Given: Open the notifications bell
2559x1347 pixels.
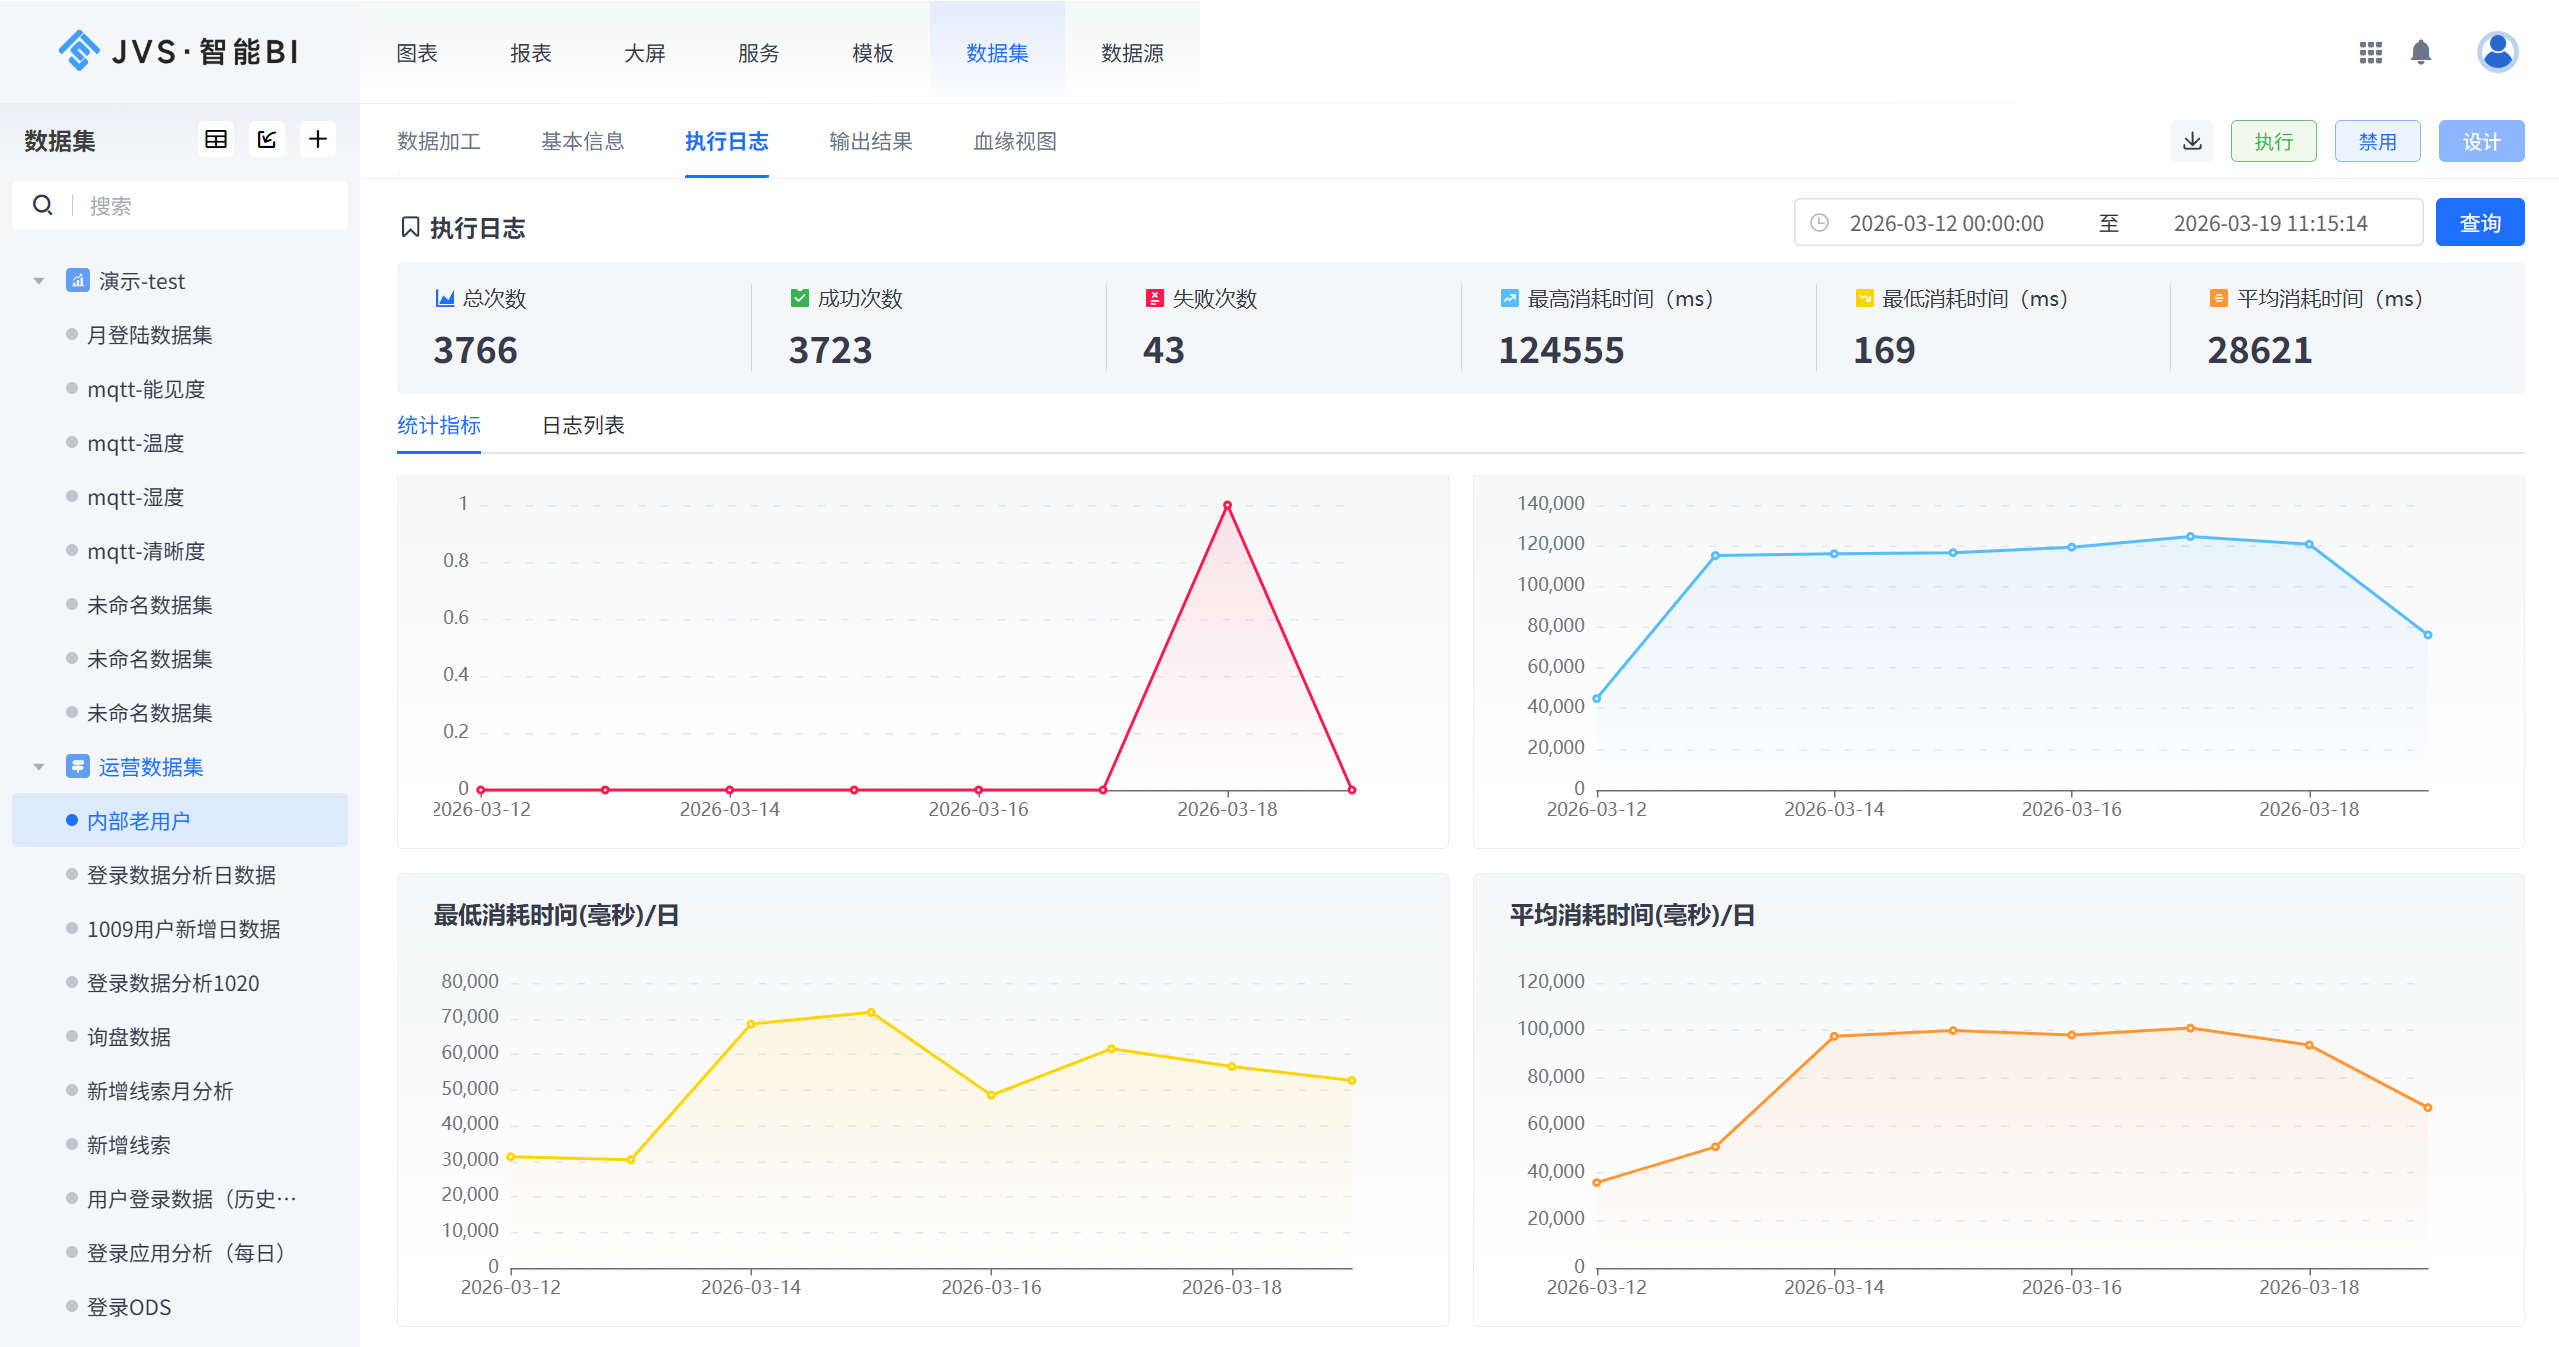Looking at the screenshot, I should click(2421, 52).
